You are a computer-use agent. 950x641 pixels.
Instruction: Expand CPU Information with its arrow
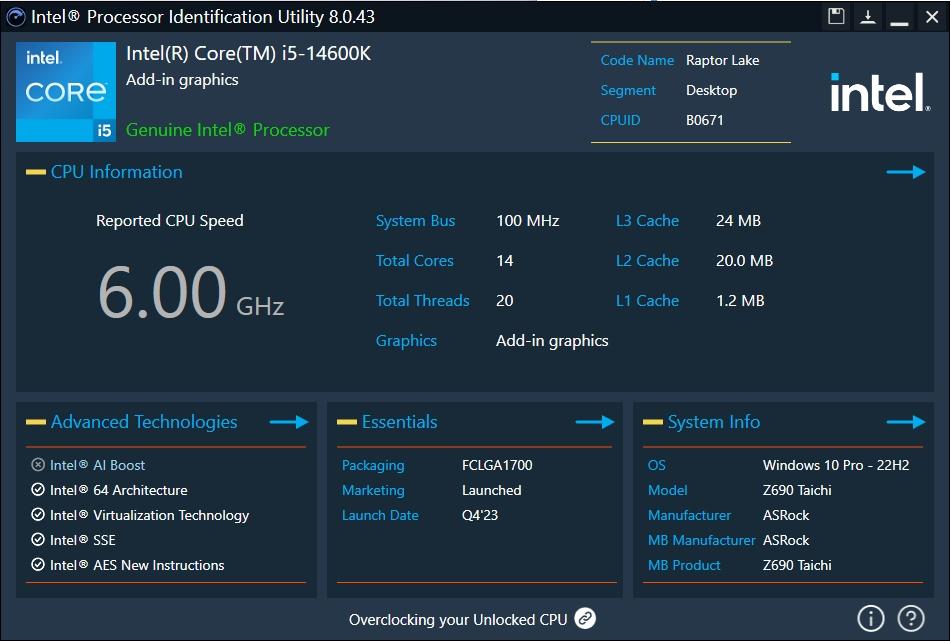coord(906,172)
